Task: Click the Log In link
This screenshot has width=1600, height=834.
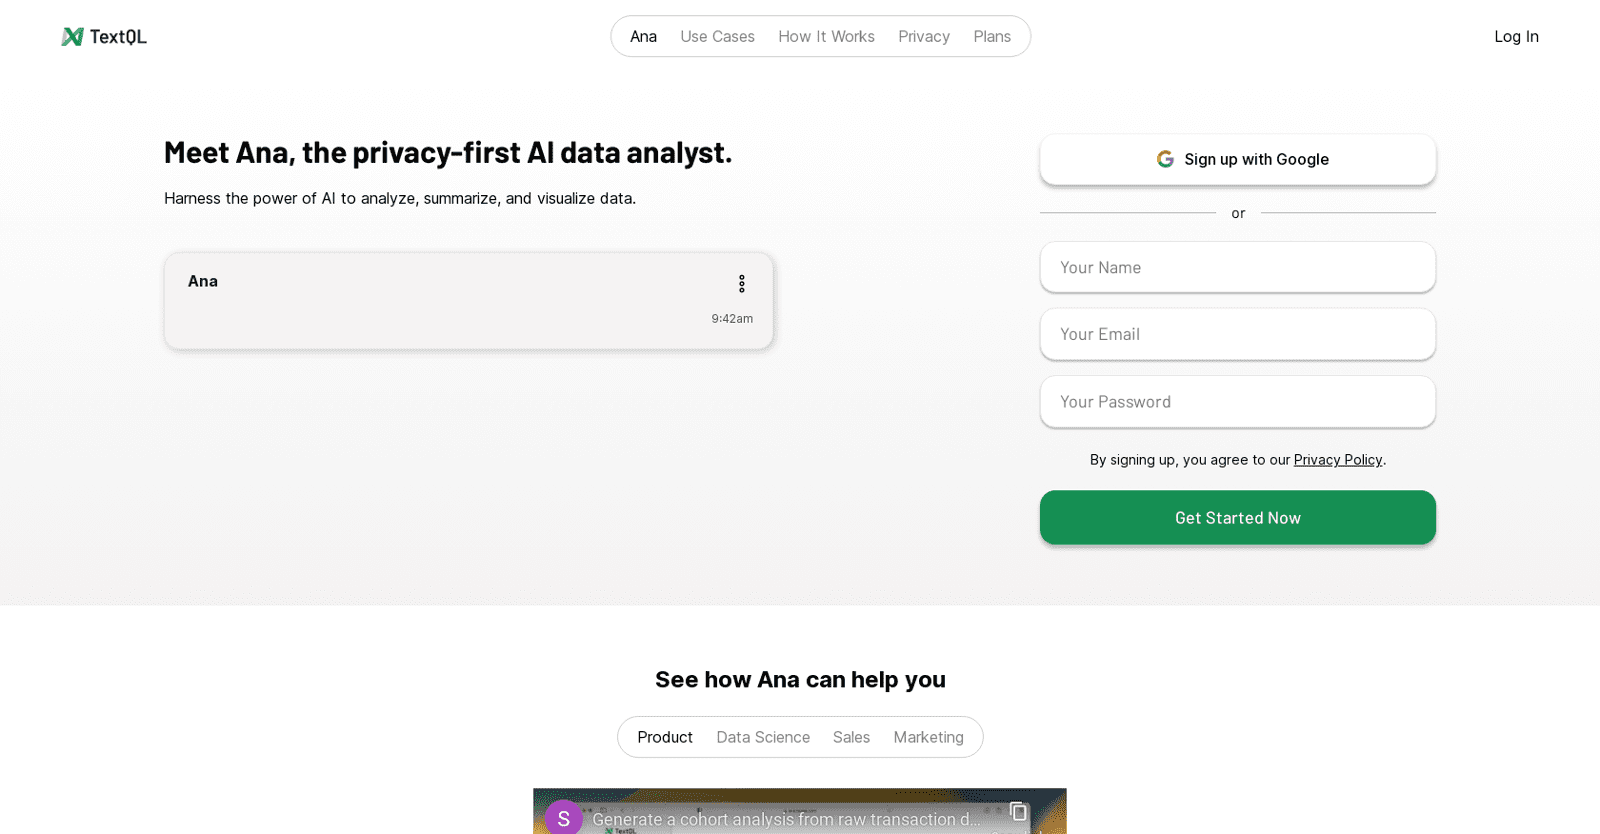Action: tap(1516, 37)
